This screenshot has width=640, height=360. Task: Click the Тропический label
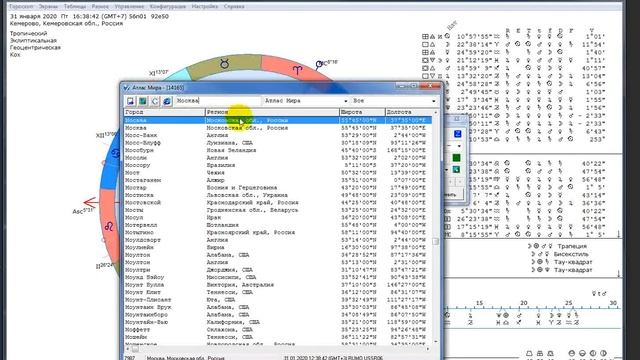coord(29,33)
